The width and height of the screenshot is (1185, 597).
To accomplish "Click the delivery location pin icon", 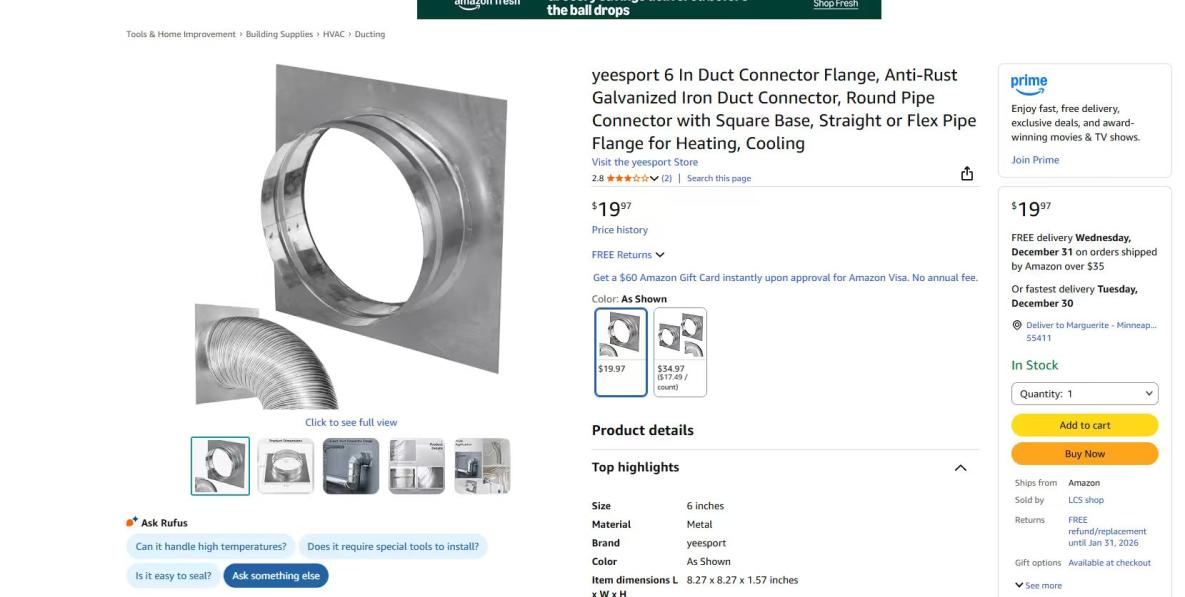I will coord(1016,326).
